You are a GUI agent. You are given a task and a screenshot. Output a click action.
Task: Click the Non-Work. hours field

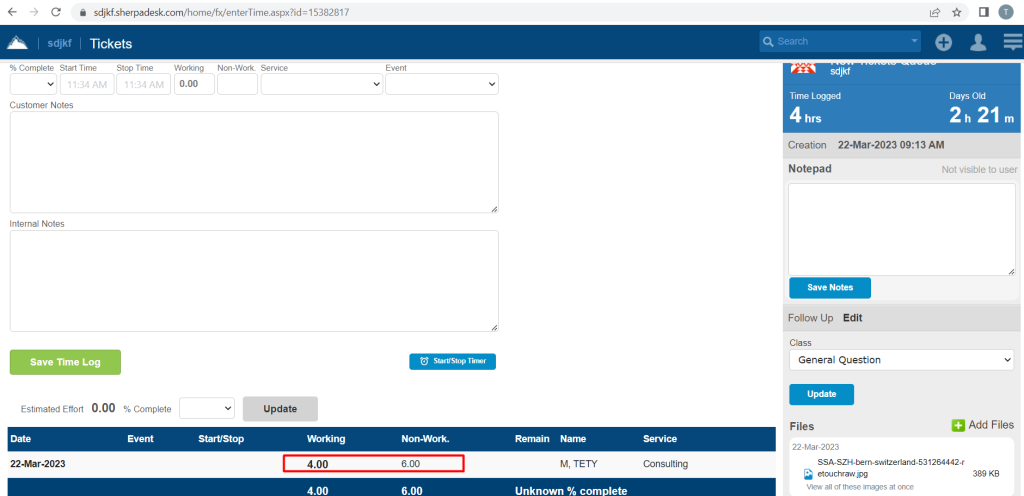(237, 84)
